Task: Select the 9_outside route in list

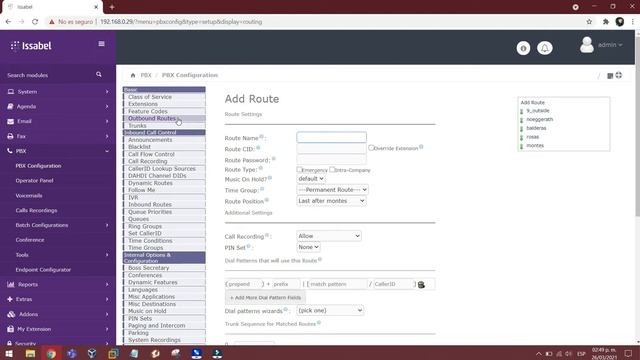Action: point(538,111)
